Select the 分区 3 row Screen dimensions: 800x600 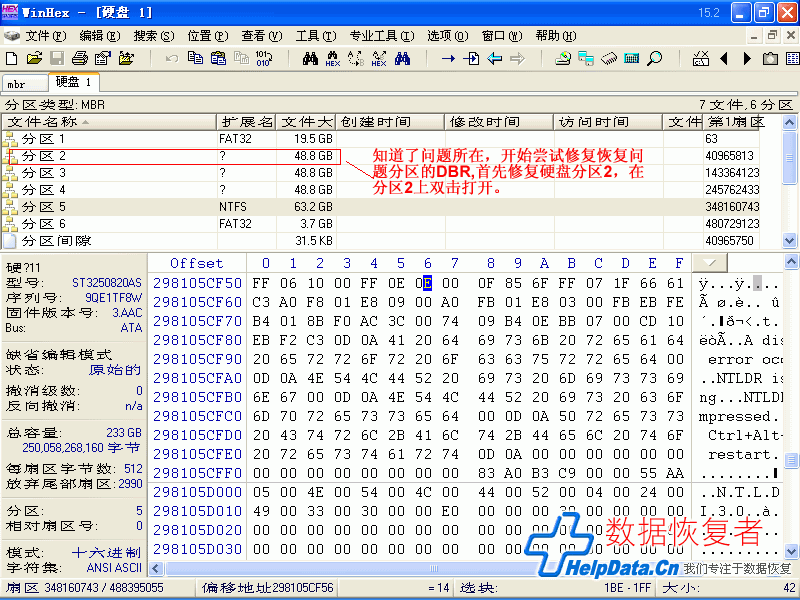click(x=381, y=173)
